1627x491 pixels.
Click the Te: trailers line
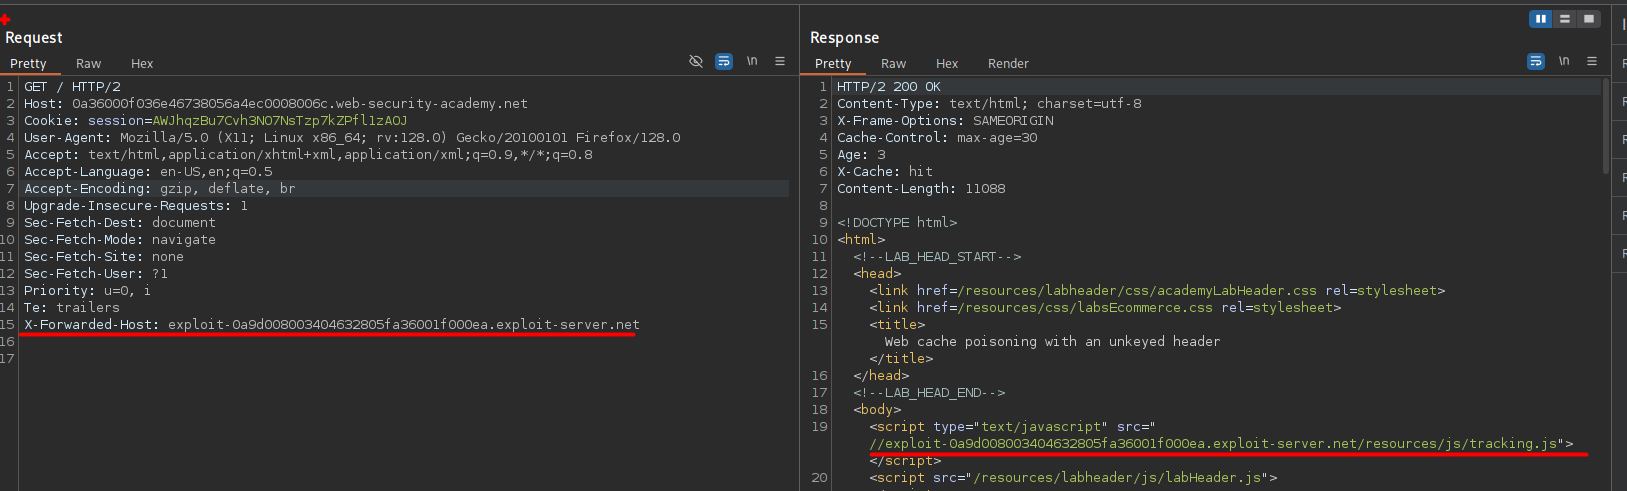(x=72, y=308)
